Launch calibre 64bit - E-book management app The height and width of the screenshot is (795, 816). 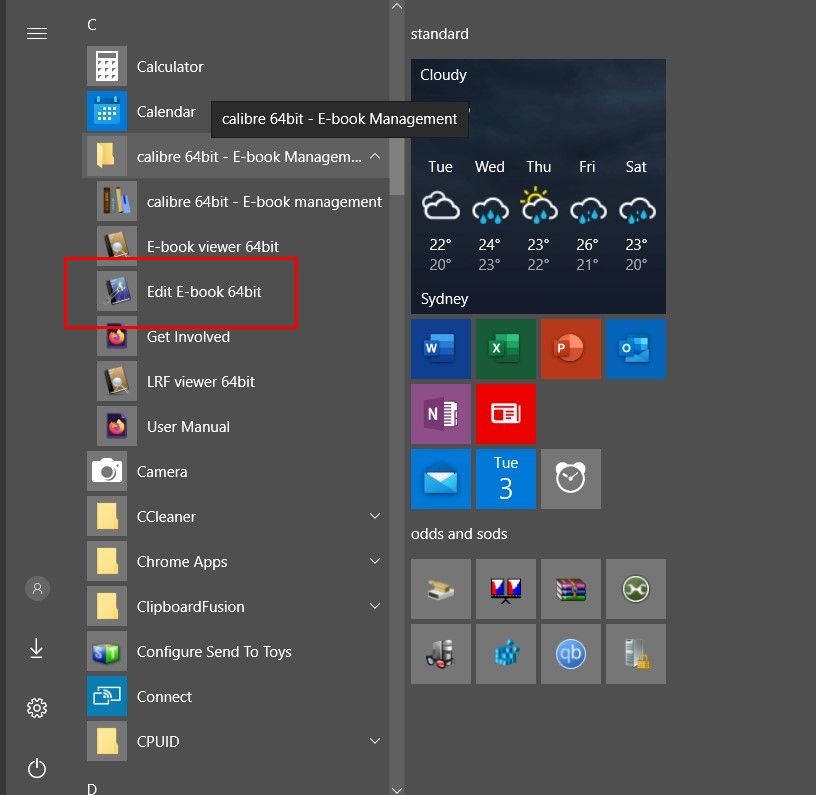[239, 201]
